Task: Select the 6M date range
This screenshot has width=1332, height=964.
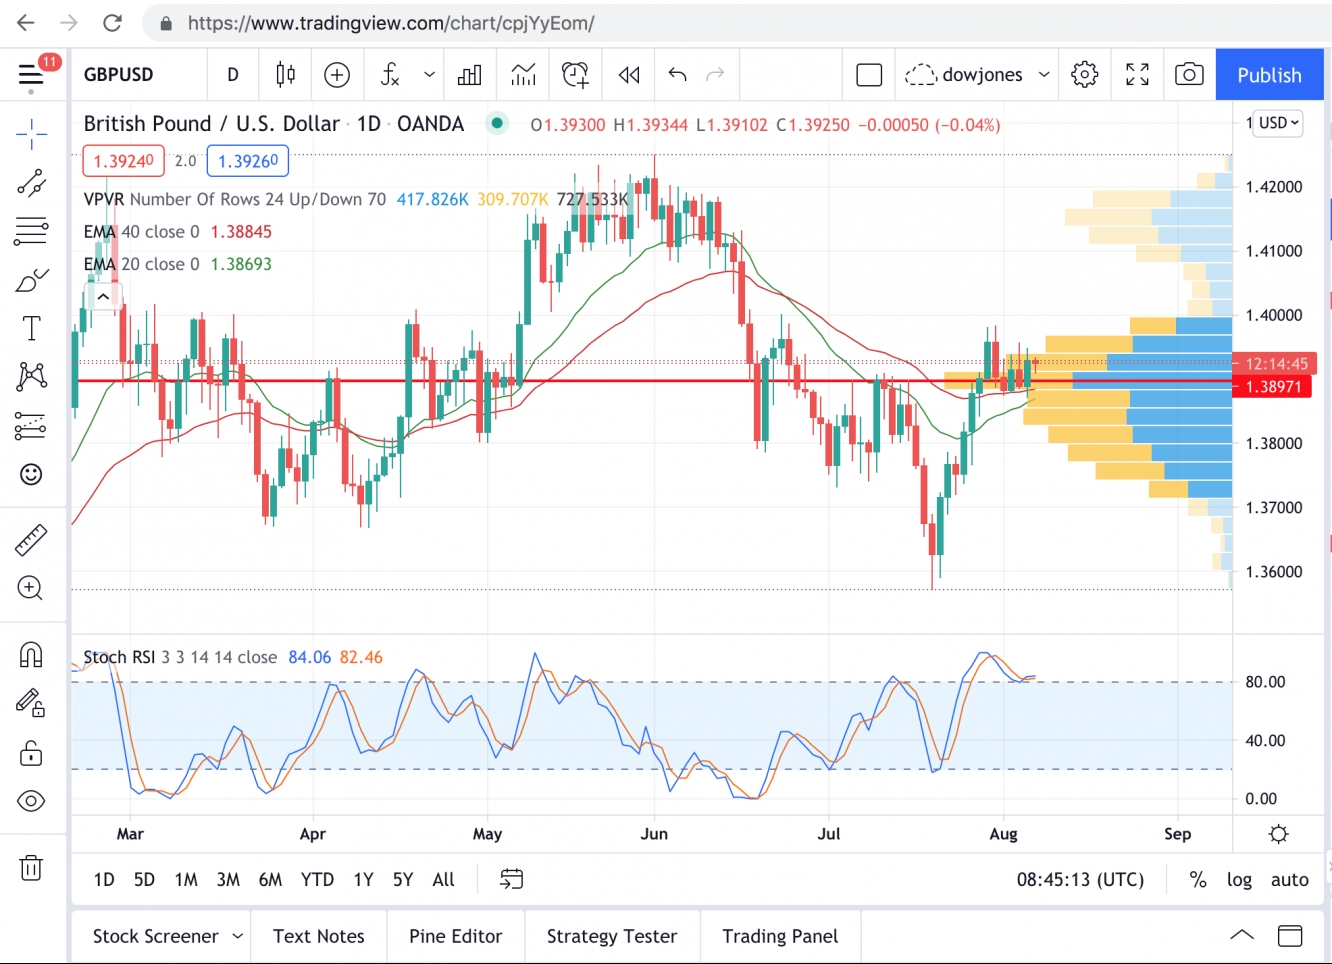Action: click(270, 880)
